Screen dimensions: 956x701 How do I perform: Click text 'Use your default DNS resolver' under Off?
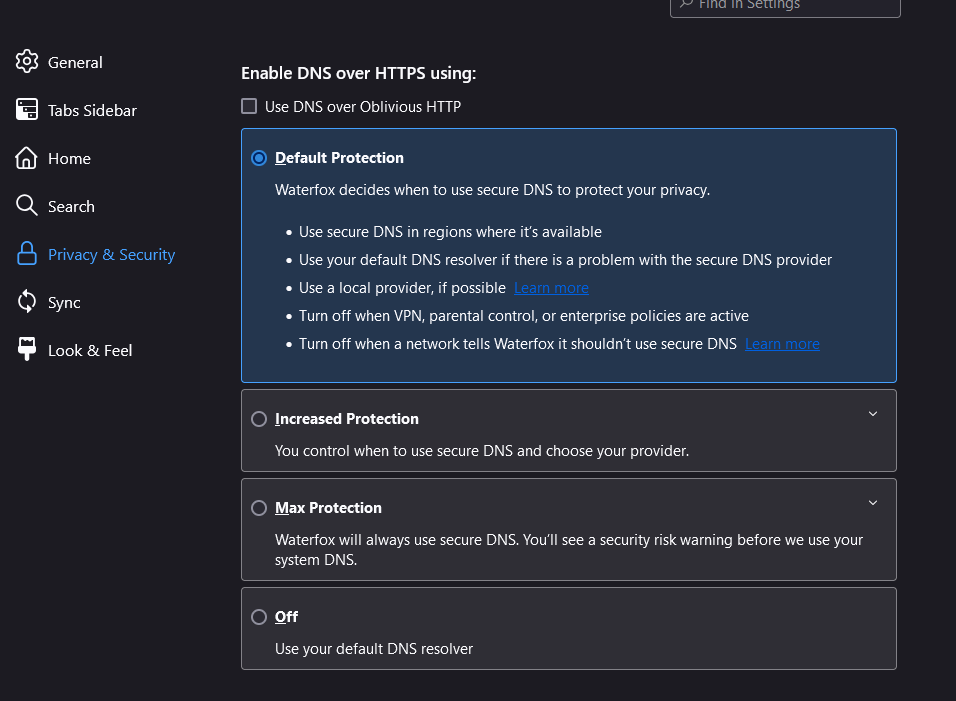(374, 649)
